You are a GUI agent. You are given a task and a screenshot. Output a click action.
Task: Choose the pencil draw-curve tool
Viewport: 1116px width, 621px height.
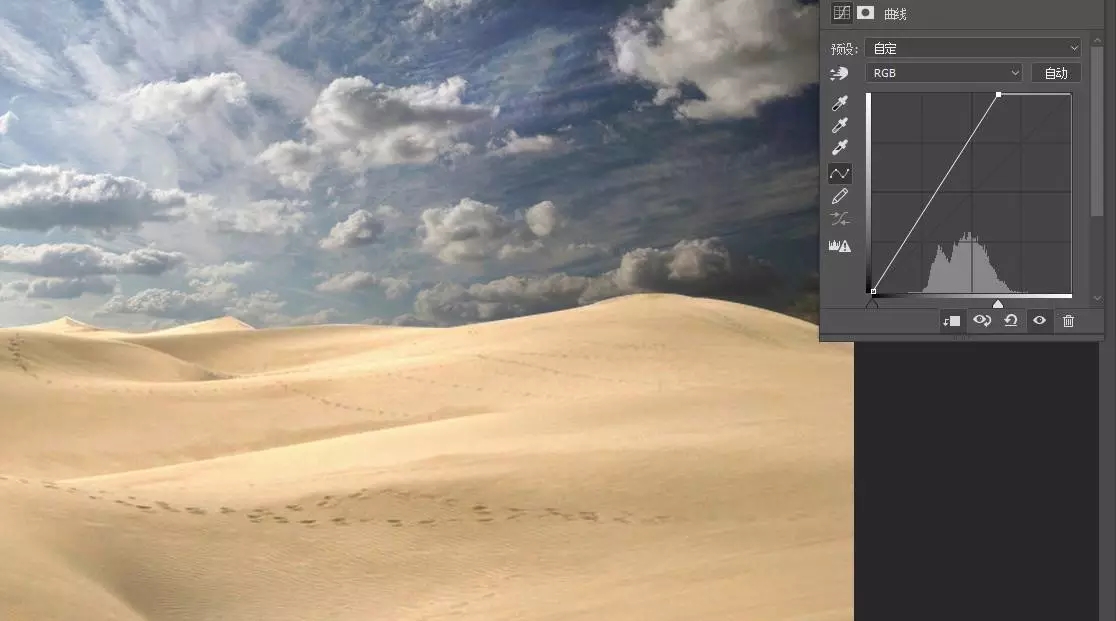coord(840,196)
